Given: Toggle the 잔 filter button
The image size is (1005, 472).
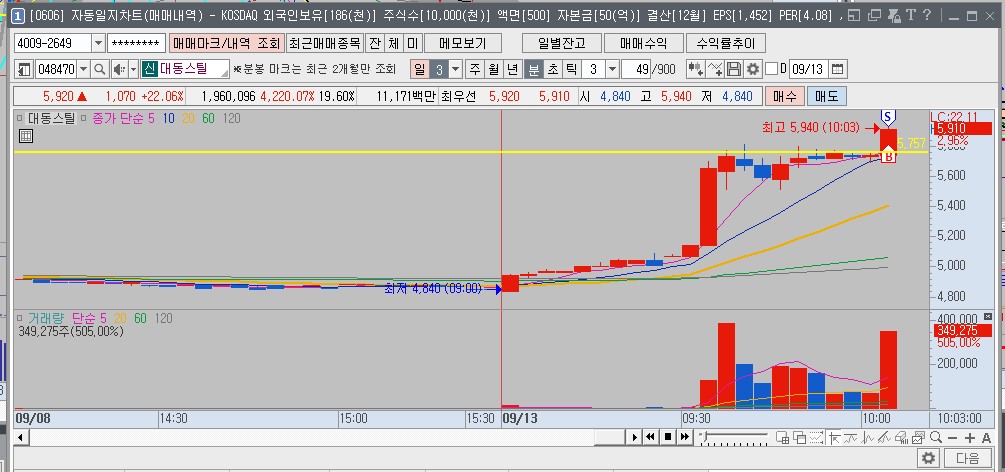Looking at the screenshot, I should coord(374,43).
